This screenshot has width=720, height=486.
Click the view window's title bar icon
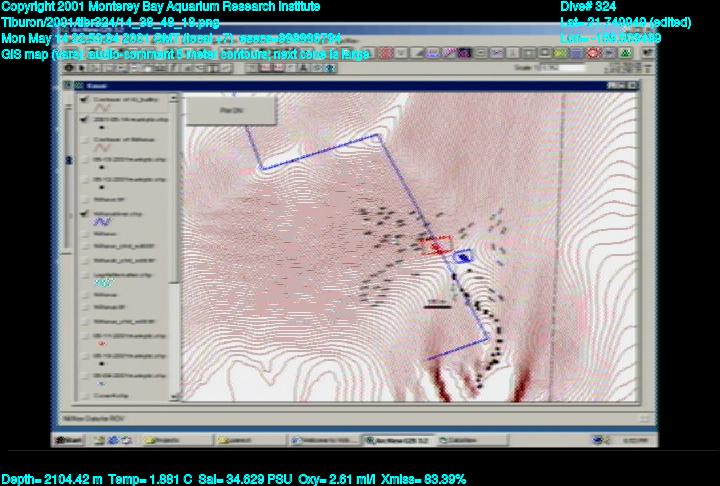pos(79,87)
